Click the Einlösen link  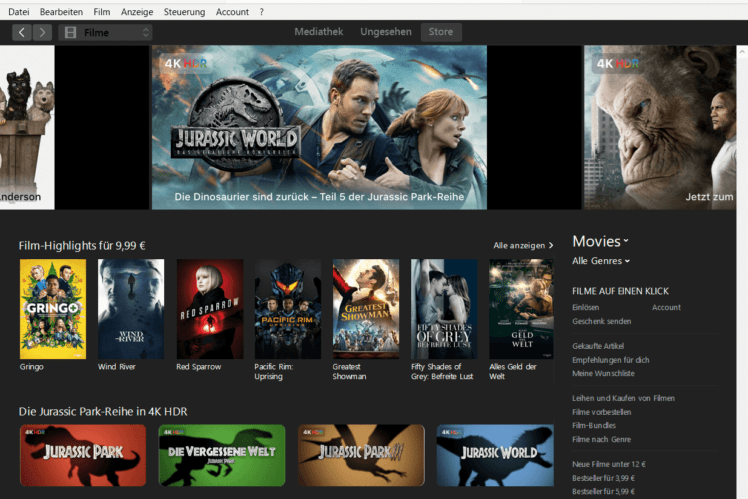(586, 308)
